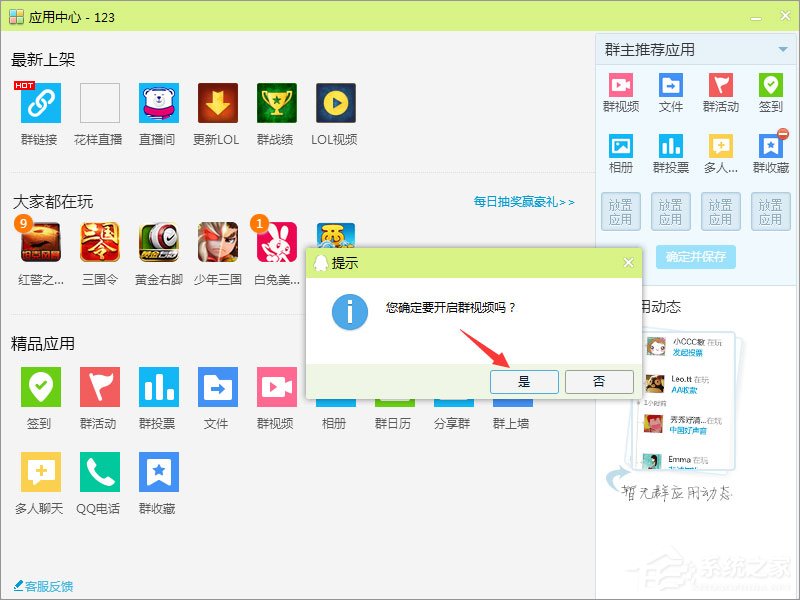
Task: Click an empty 放置应用 slot
Action: [621, 211]
